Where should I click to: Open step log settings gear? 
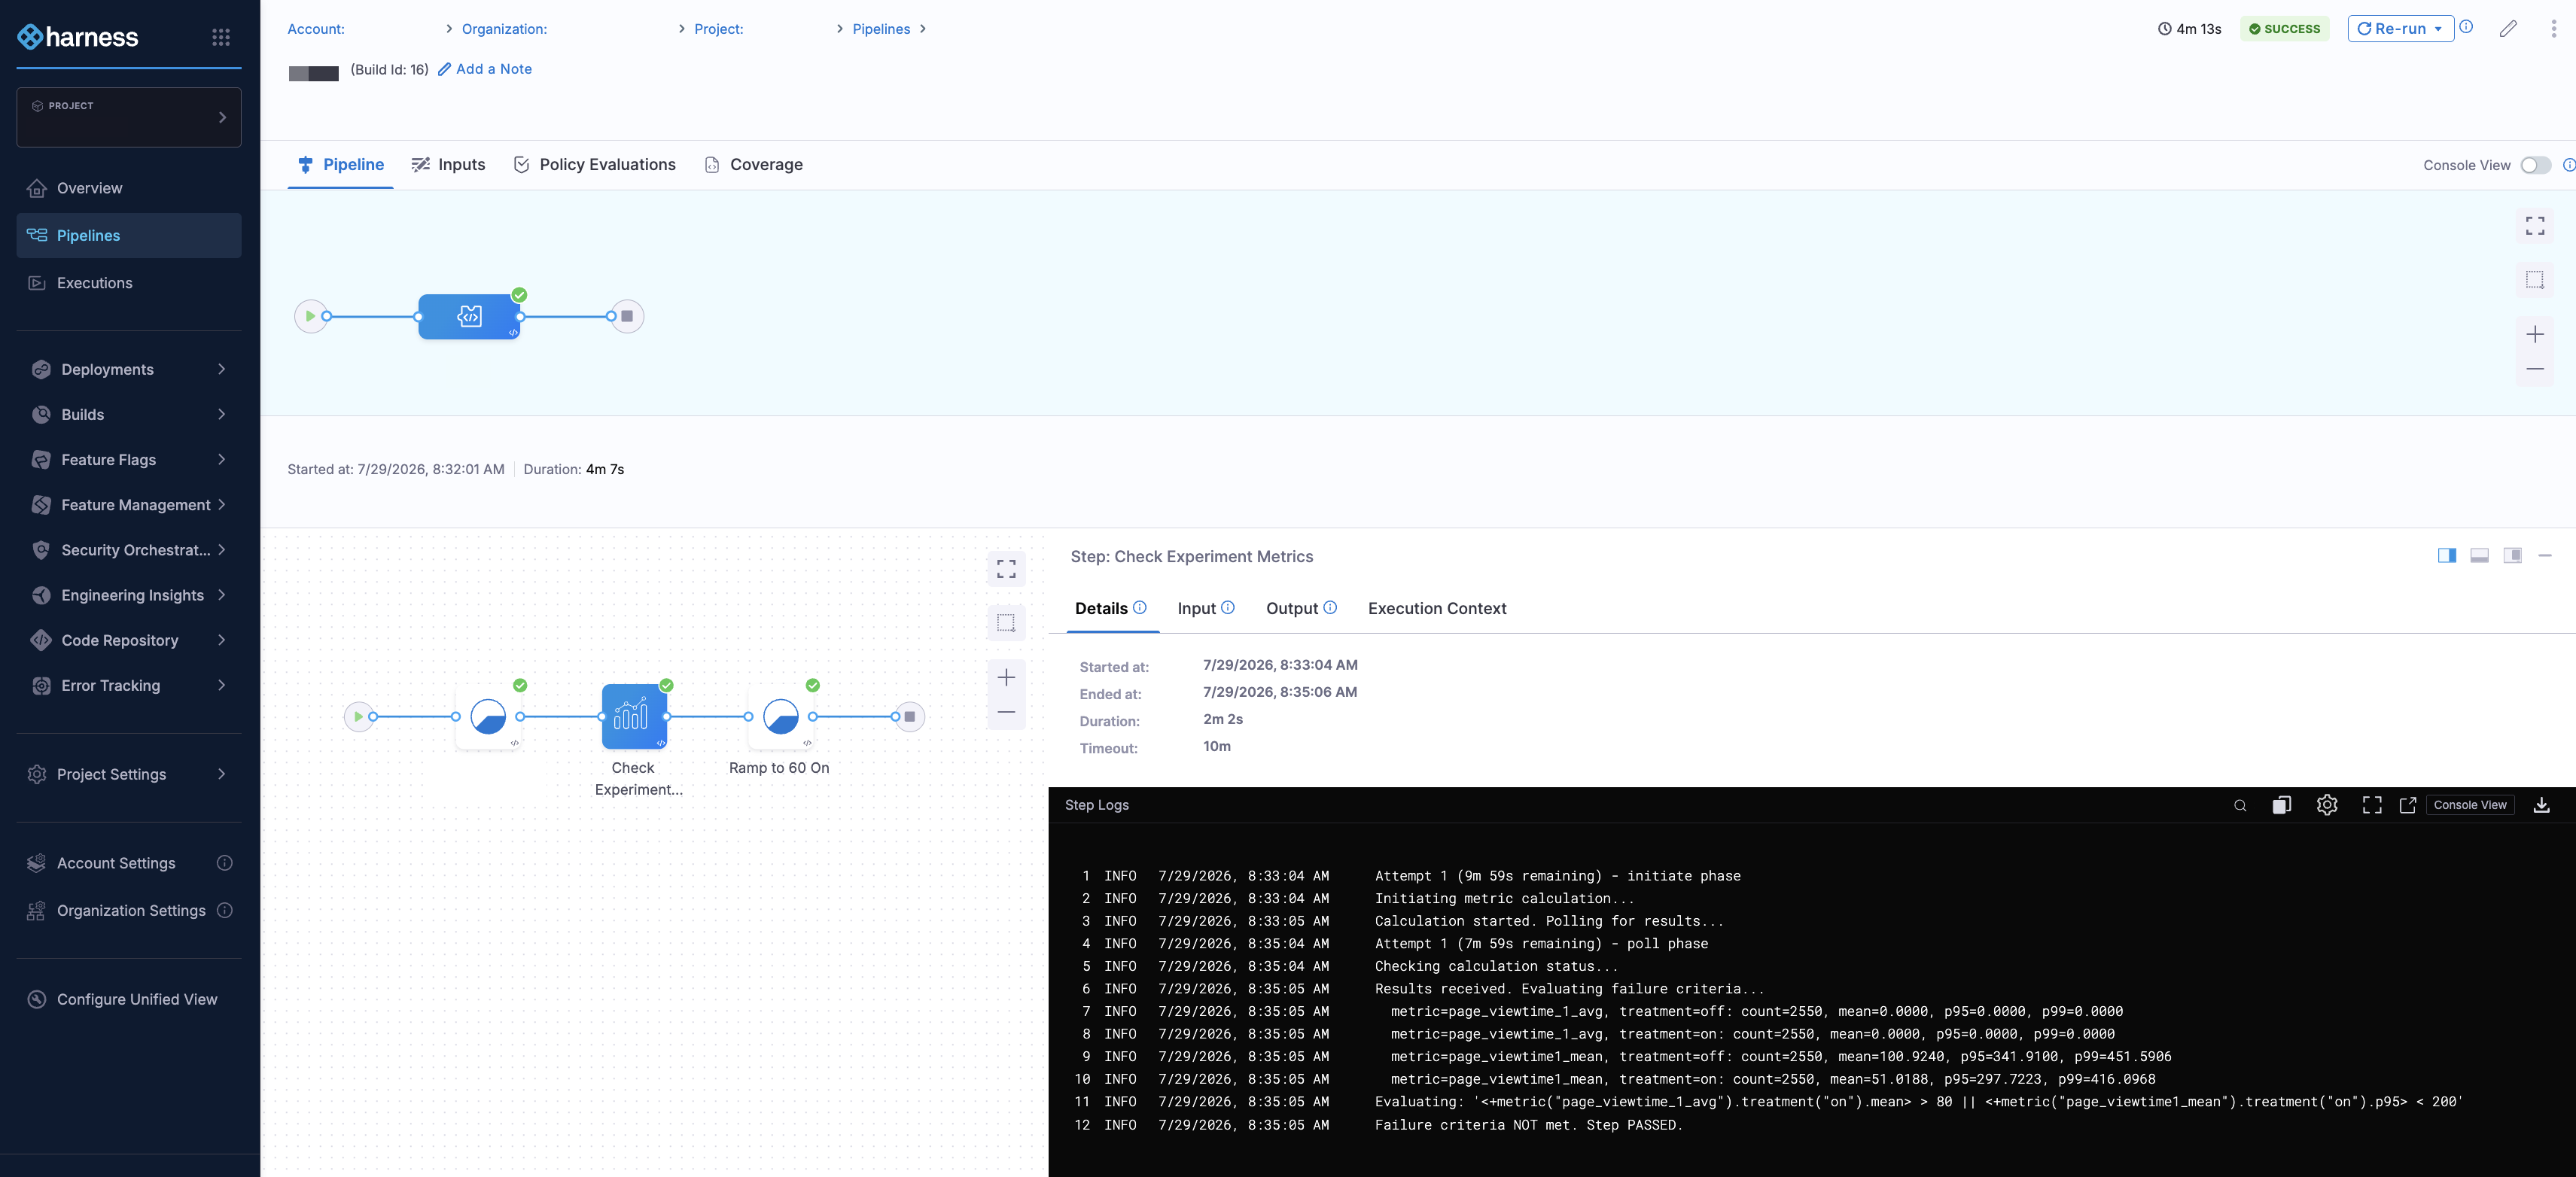(x=2327, y=805)
